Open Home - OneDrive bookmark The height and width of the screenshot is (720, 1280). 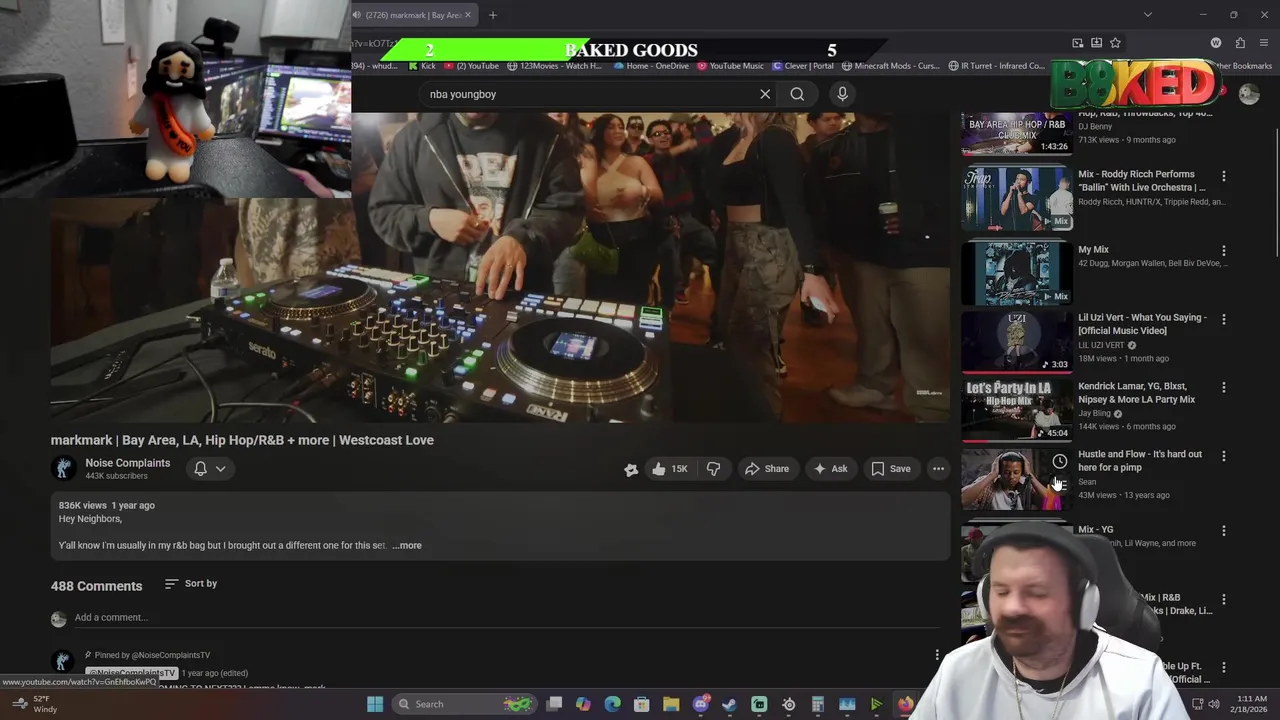(x=651, y=66)
